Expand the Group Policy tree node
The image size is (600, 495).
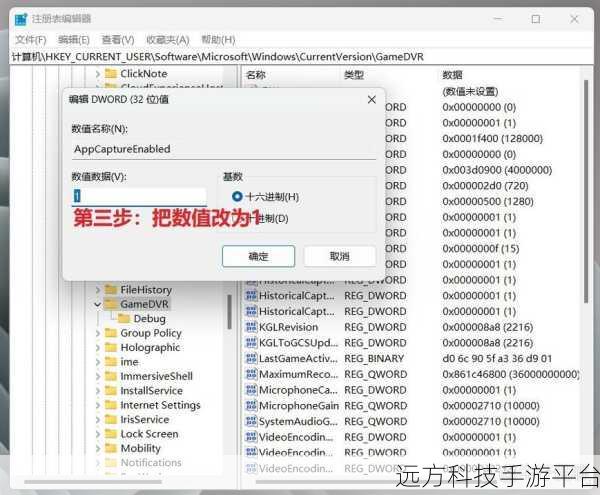tap(98, 333)
